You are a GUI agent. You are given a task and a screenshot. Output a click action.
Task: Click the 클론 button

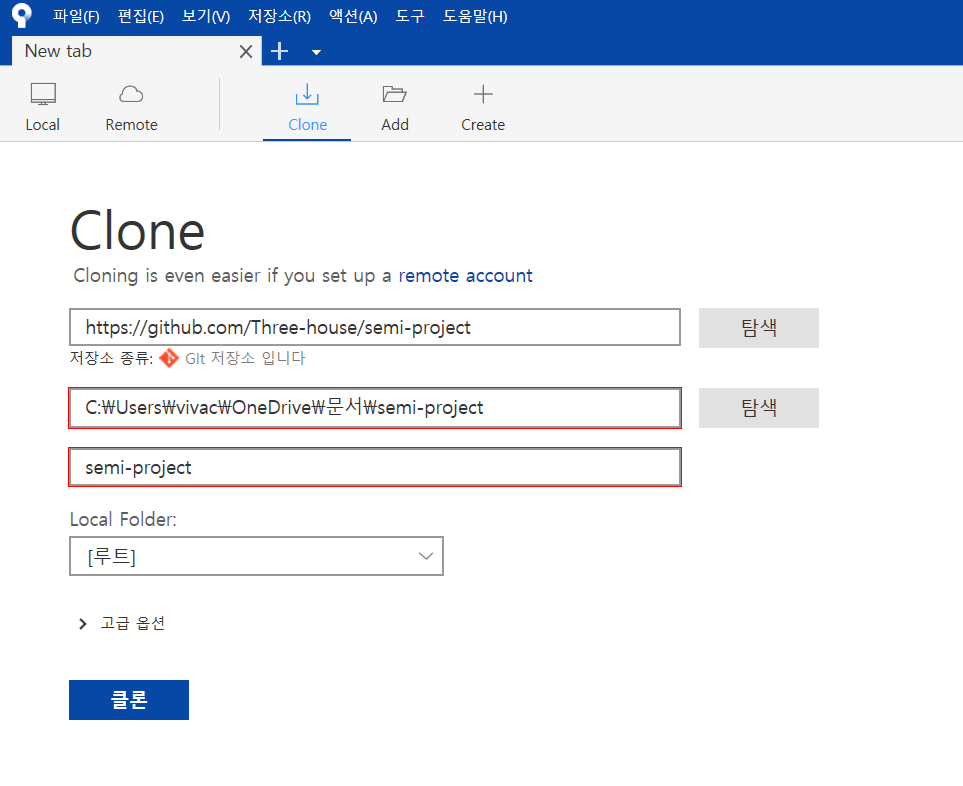point(129,699)
